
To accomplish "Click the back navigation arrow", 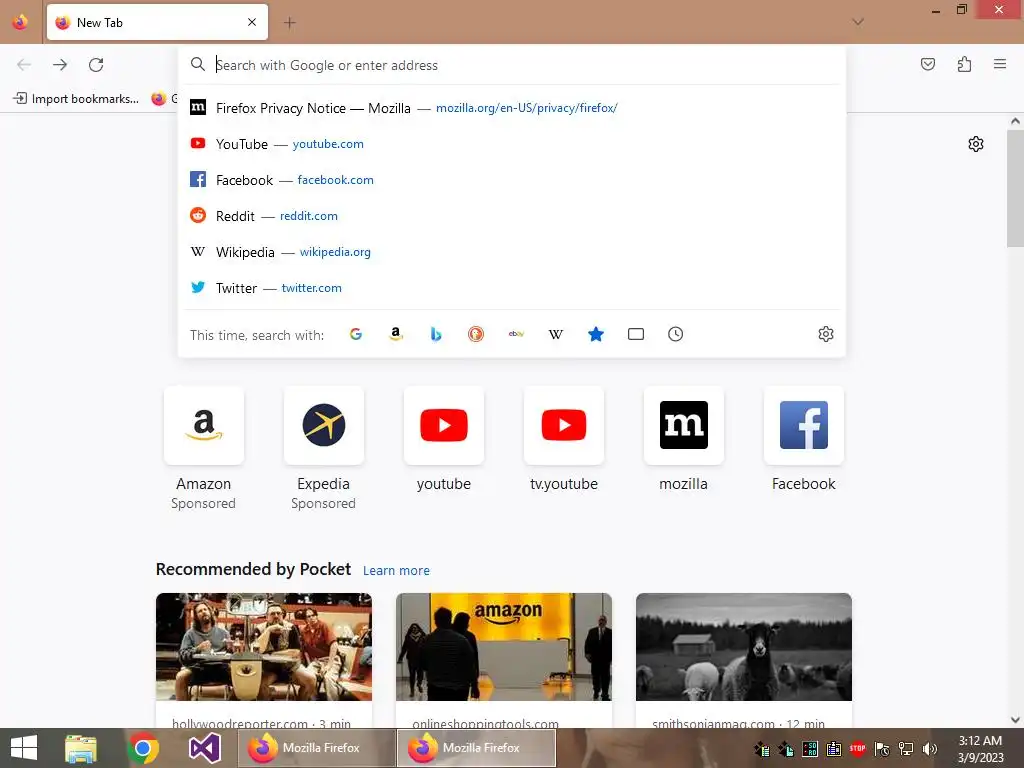I will click(24, 65).
